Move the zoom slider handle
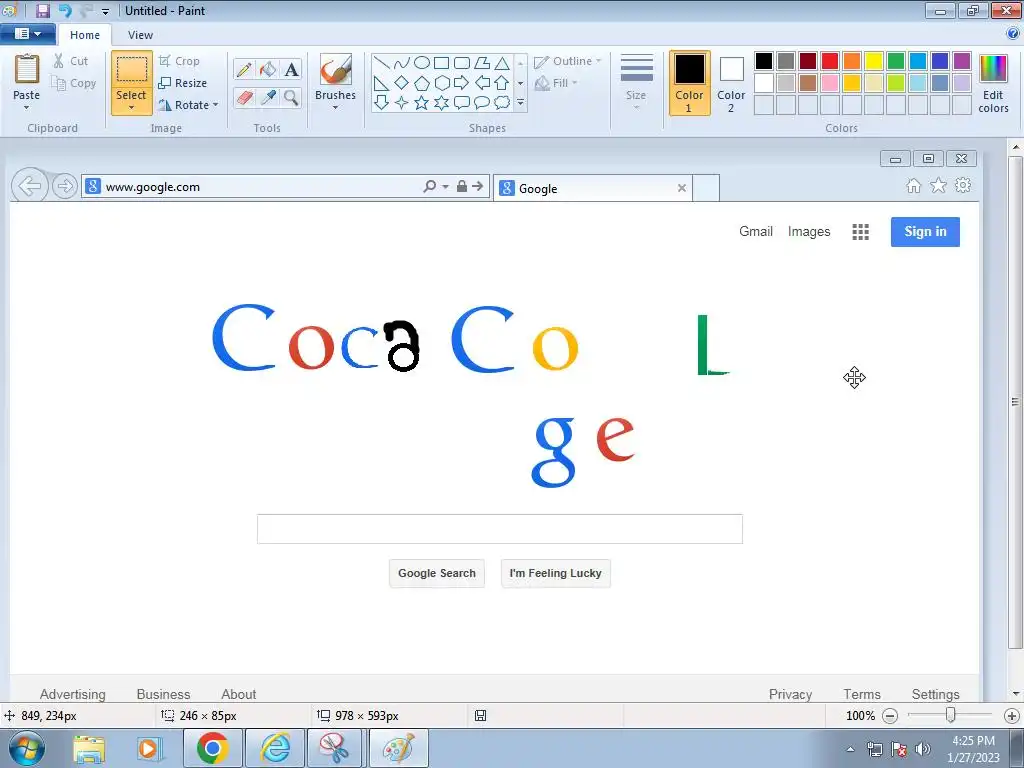The height and width of the screenshot is (768, 1024). (x=951, y=715)
